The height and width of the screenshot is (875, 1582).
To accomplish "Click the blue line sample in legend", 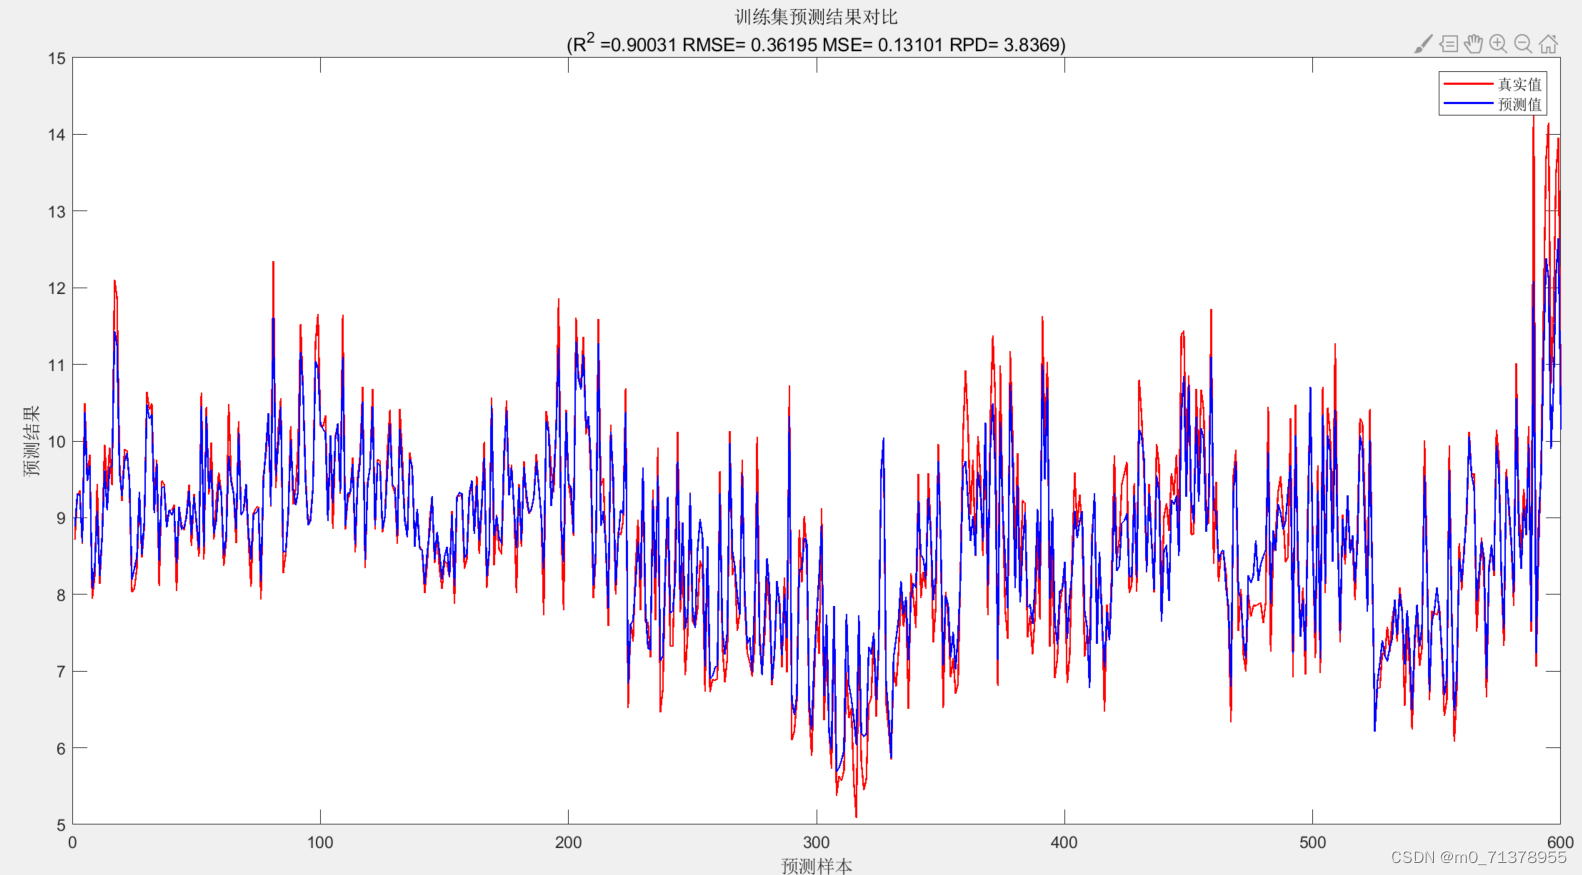I will click(x=1468, y=104).
